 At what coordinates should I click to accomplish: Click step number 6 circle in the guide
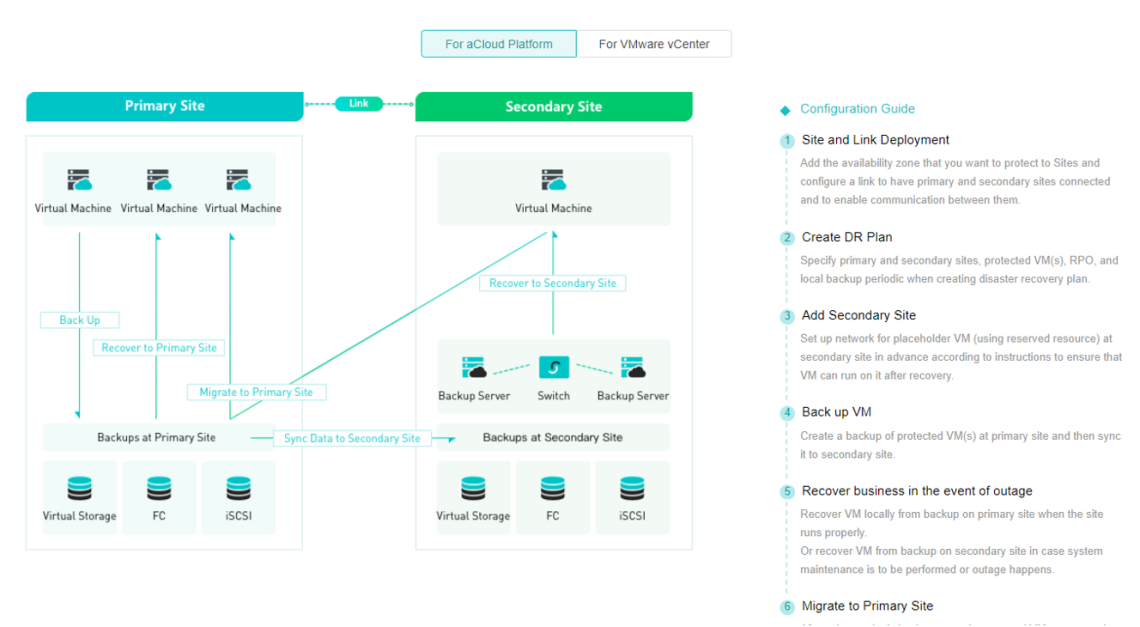pos(787,607)
